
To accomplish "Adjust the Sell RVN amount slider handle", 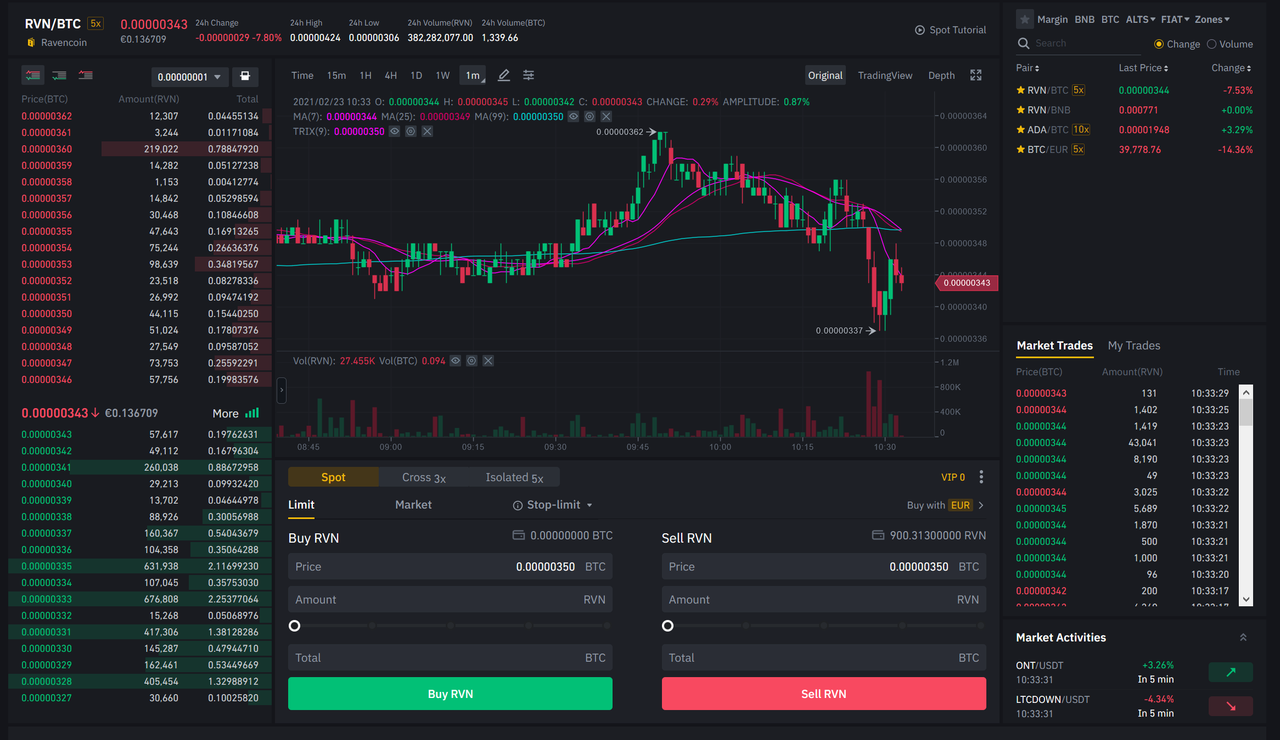I will (x=668, y=626).
